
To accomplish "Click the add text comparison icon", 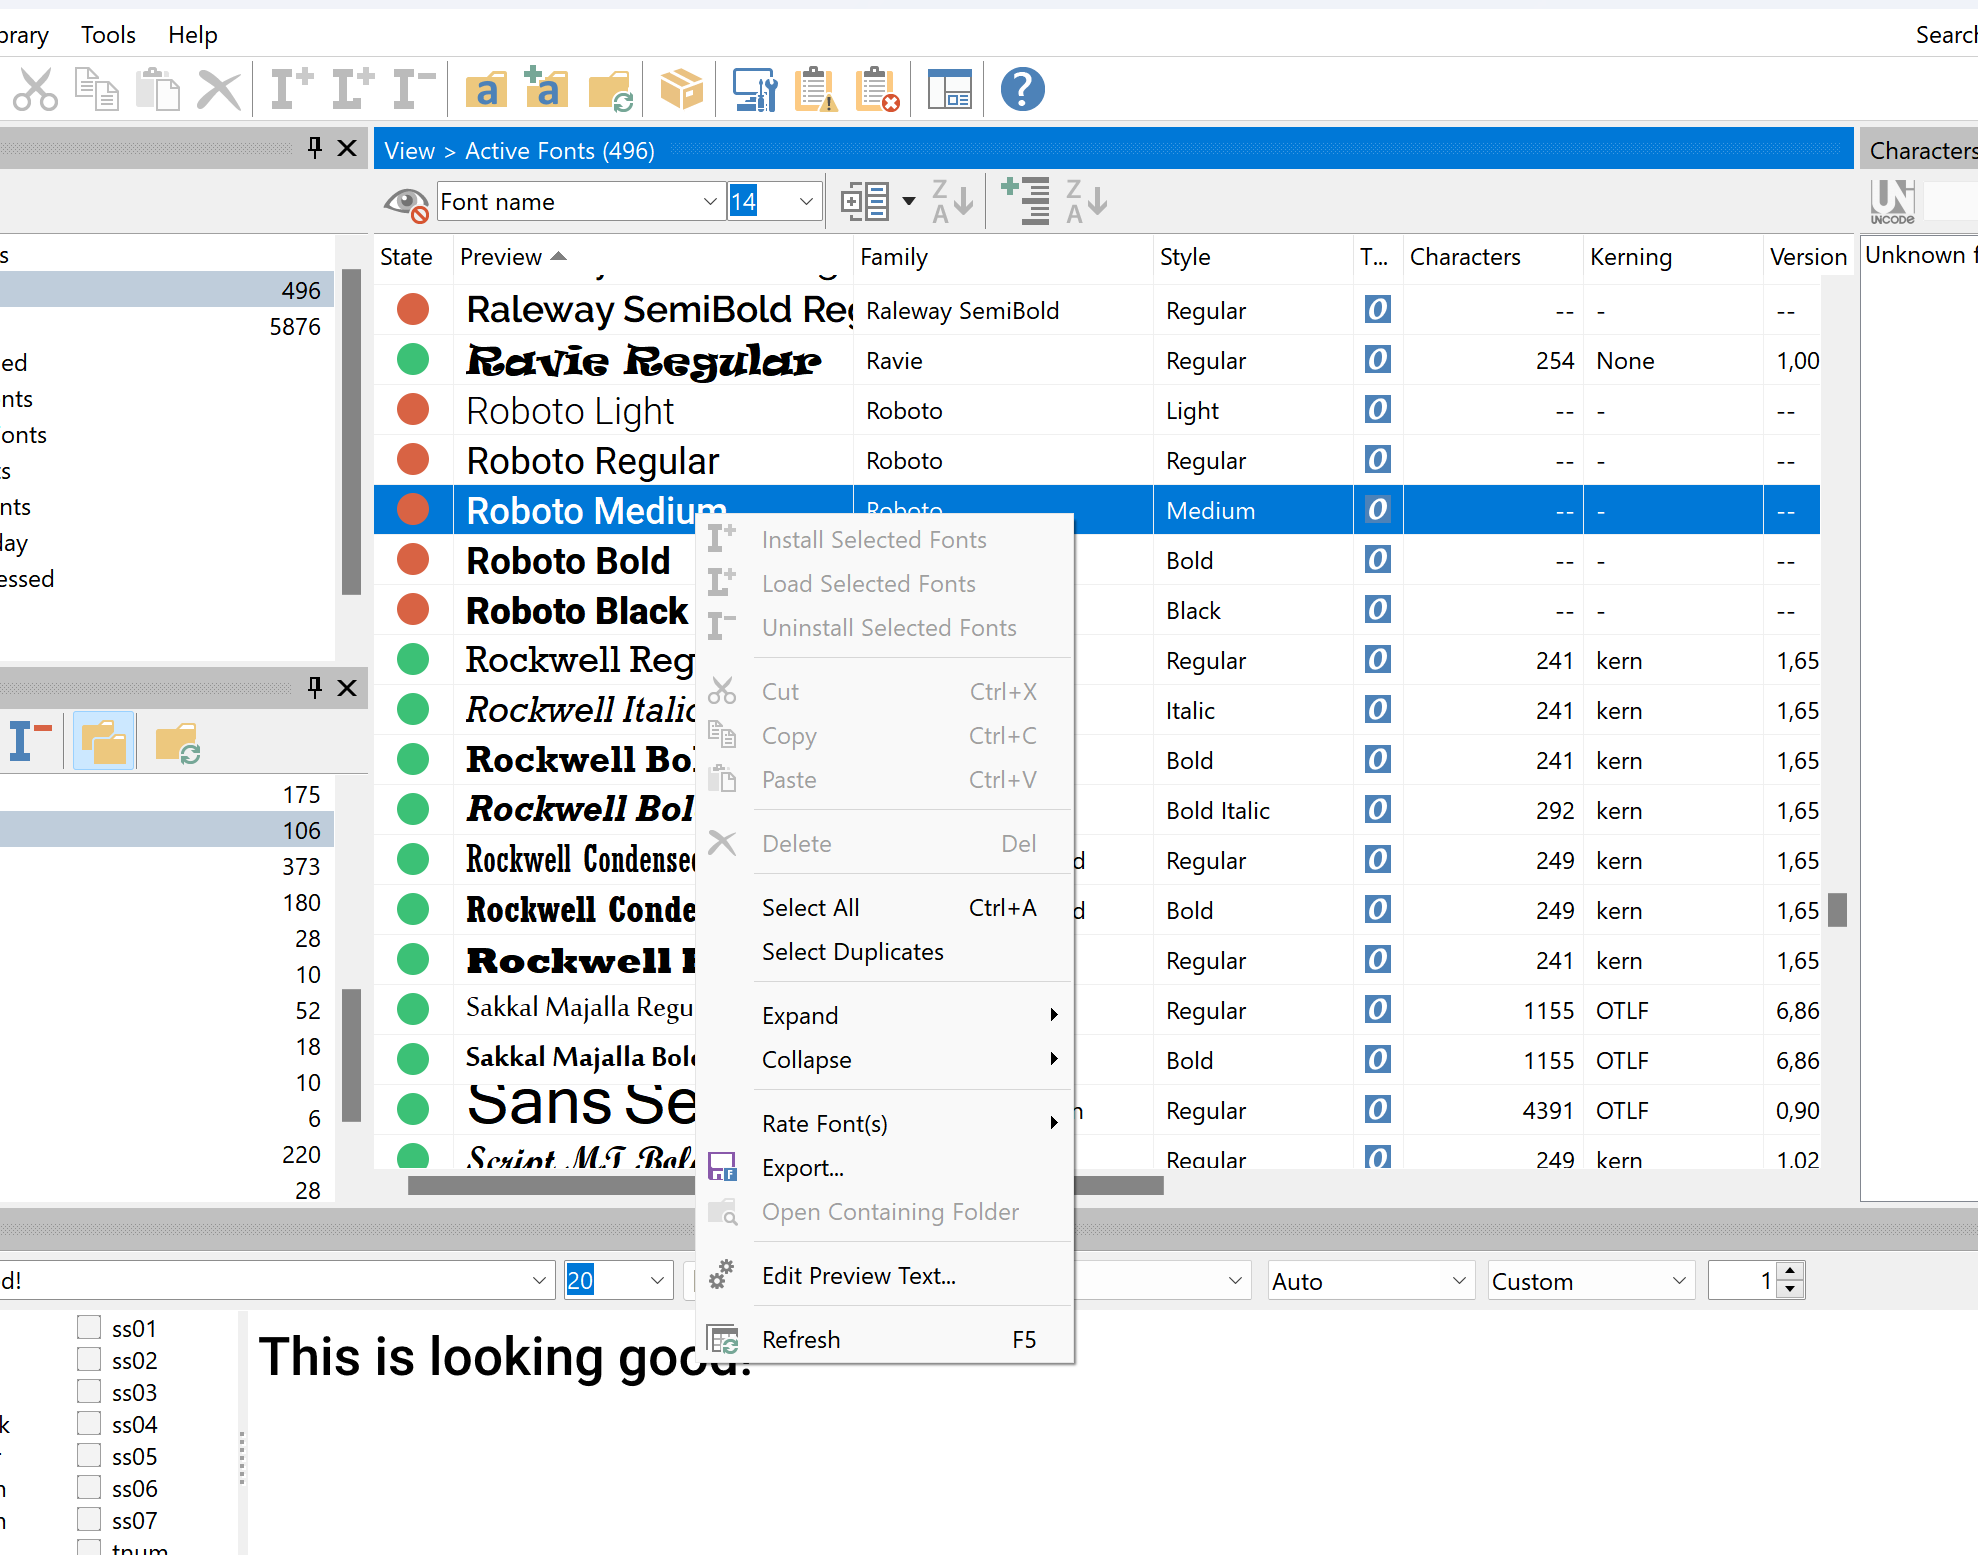I will (1023, 199).
